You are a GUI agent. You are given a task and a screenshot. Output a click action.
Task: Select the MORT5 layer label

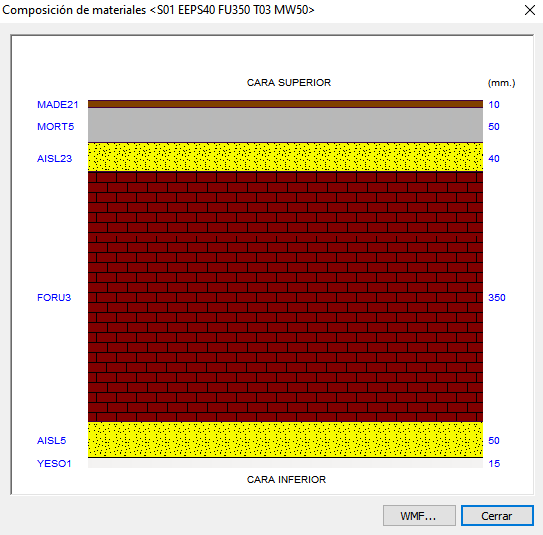55,126
